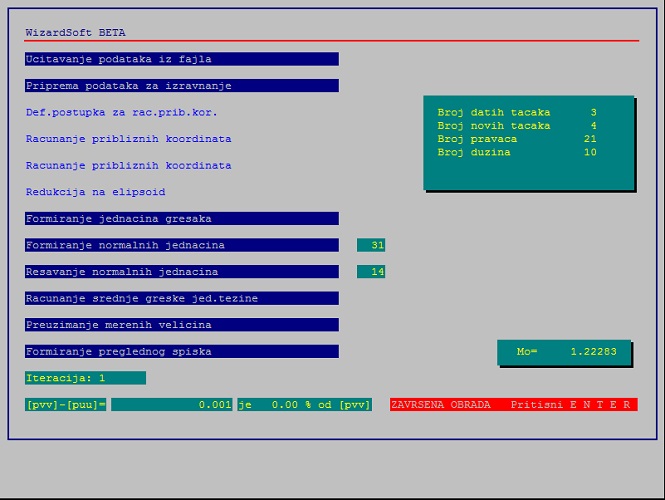Click the Broj duzina row
Viewport: 665px width, 500px height.
(517, 152)
